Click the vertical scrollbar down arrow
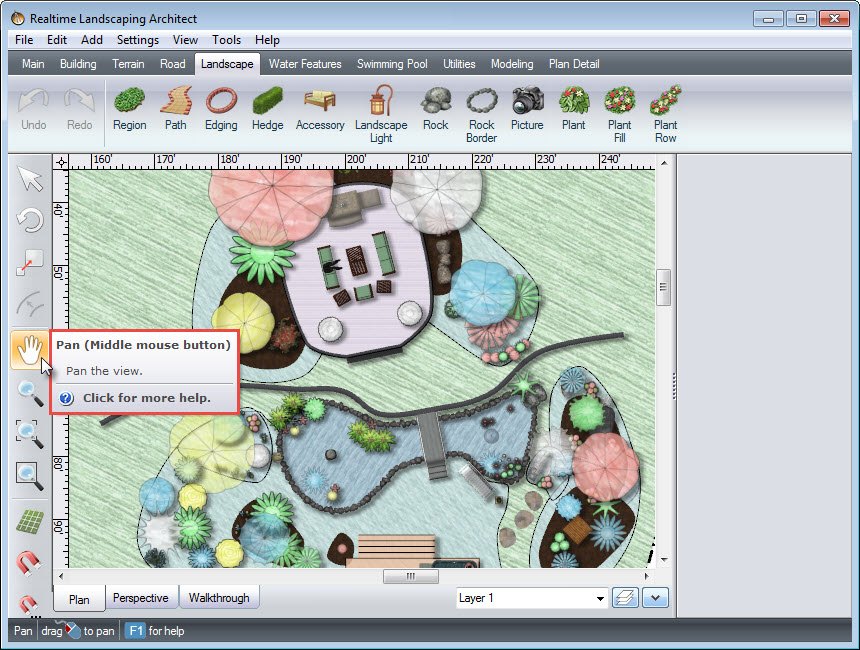Viewport: 860px width, 650px height. pos(664,560)
